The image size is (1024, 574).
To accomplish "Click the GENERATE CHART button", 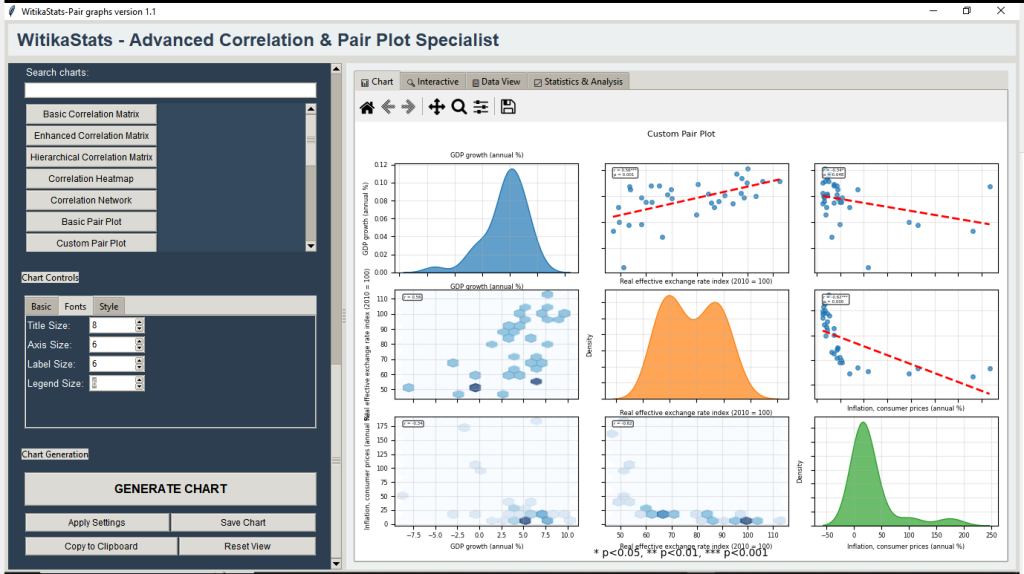I will 170,488.
